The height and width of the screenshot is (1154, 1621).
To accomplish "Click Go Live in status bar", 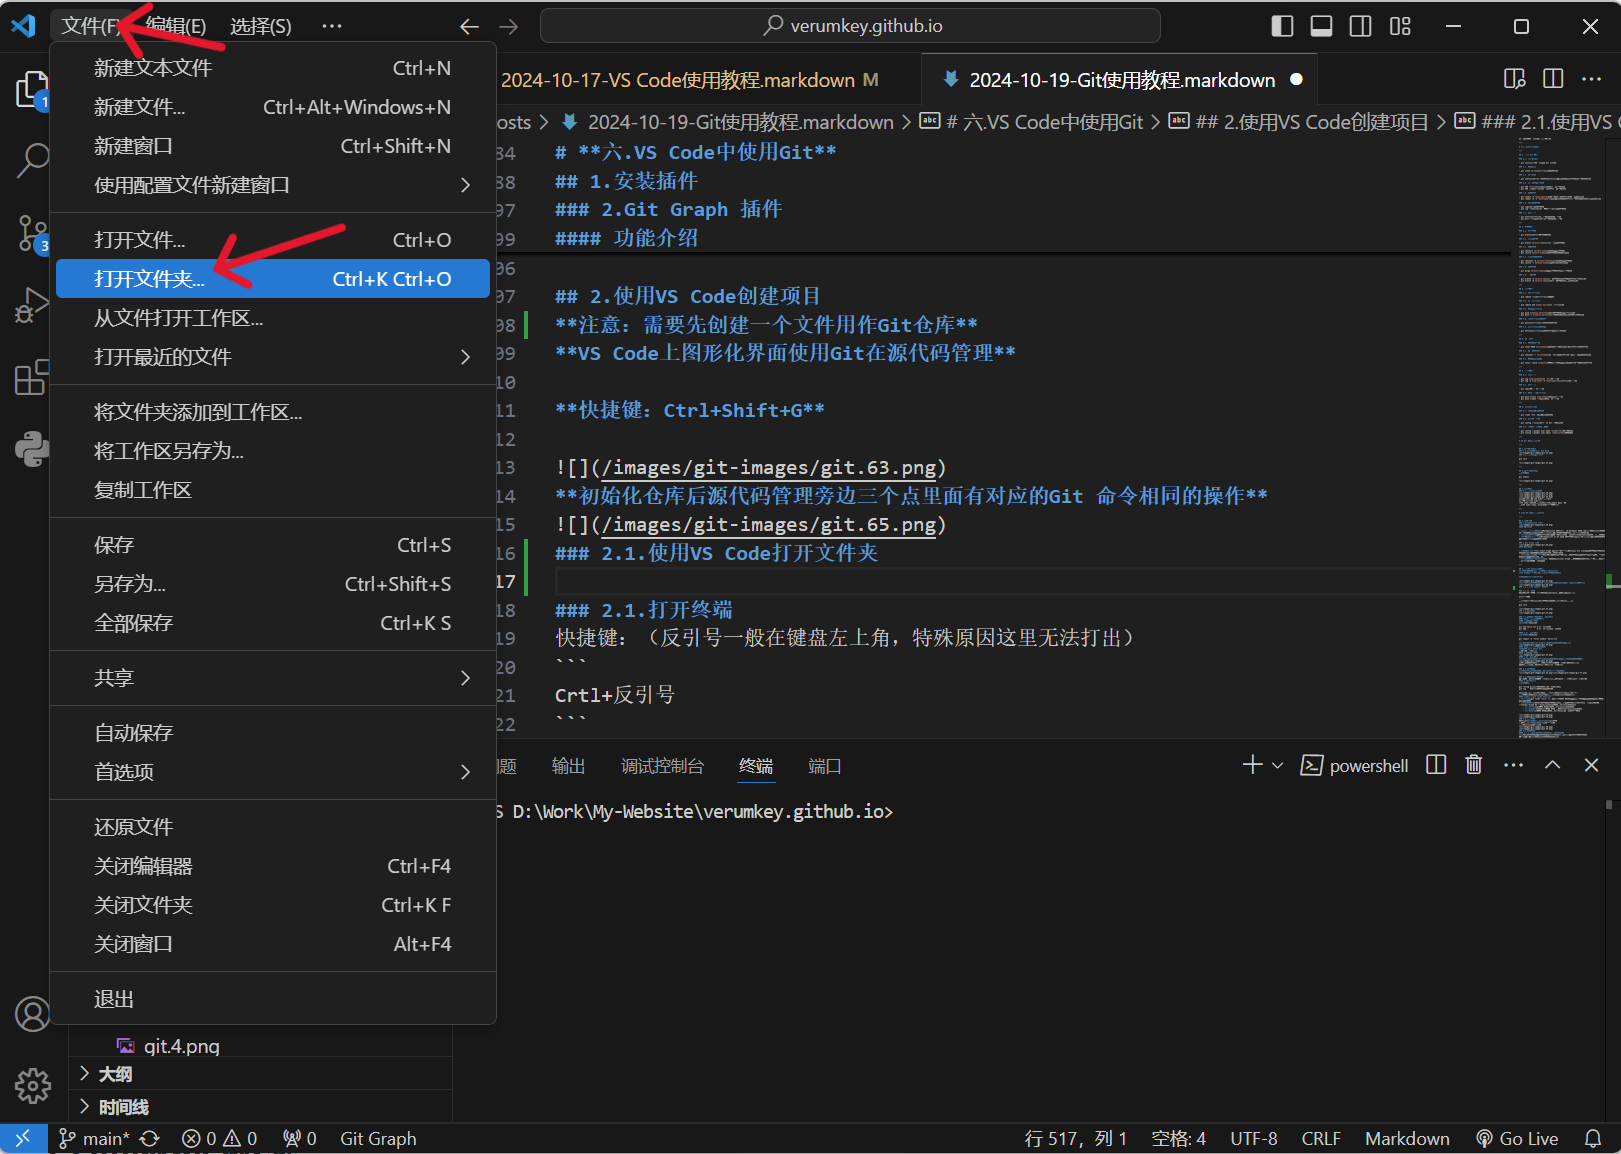I will [1517, 1139].
